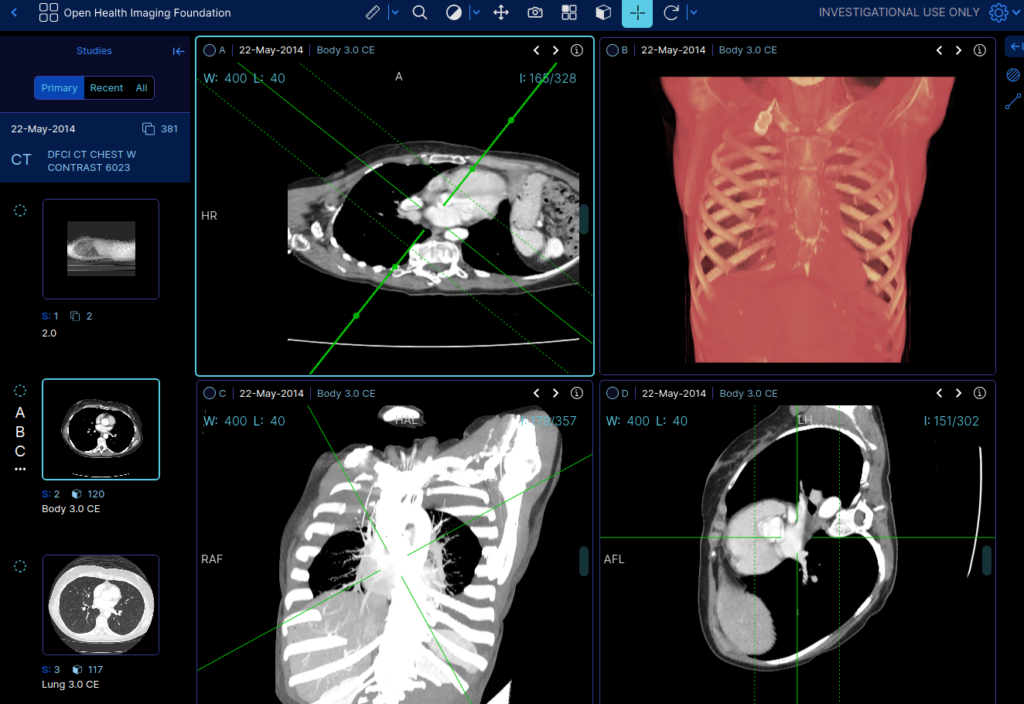1024x704 pixels.
Task: Select the Measurement ruler tool
Action: 374,13
